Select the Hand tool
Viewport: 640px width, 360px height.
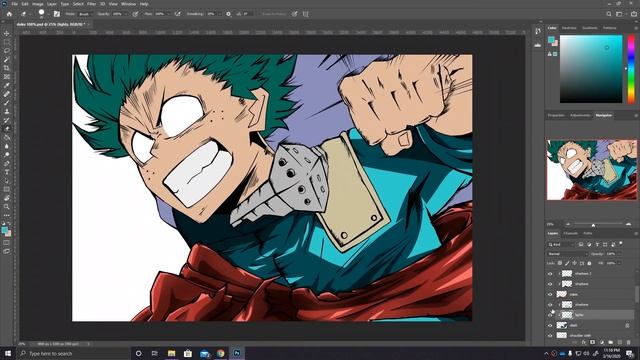tap(7, 198)
